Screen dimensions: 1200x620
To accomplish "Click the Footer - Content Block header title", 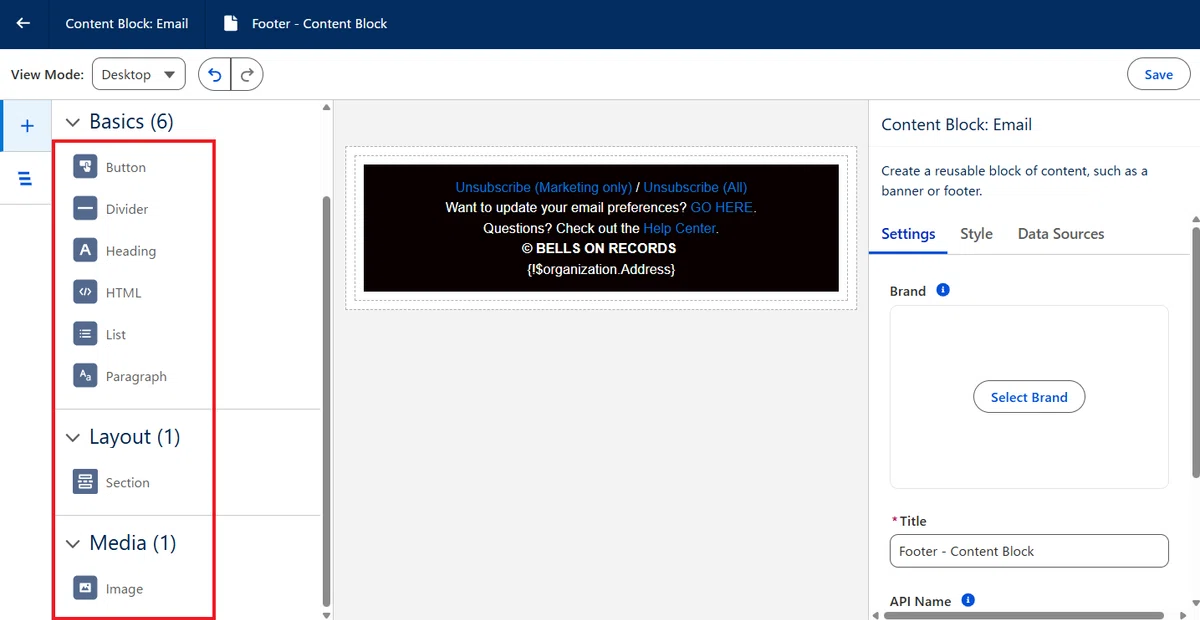I will pos(319,23).
